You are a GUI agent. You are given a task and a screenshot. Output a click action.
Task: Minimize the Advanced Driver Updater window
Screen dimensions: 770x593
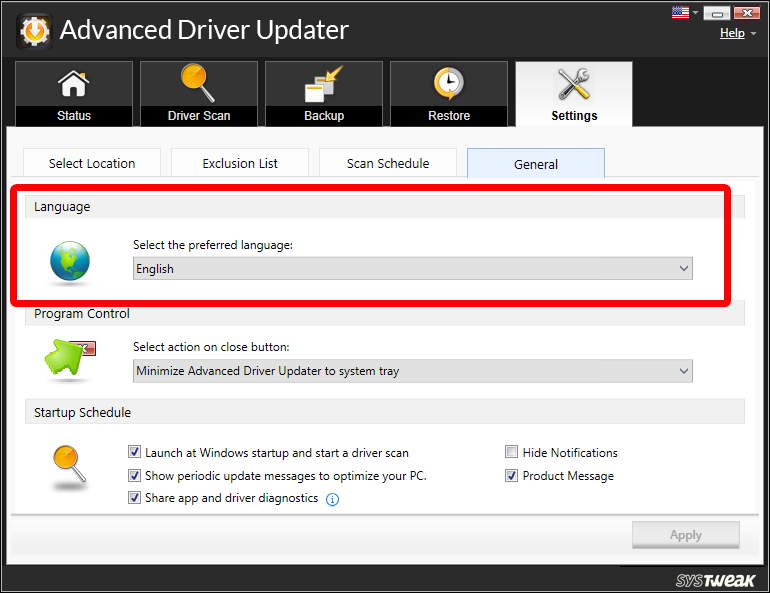point(717,13)
